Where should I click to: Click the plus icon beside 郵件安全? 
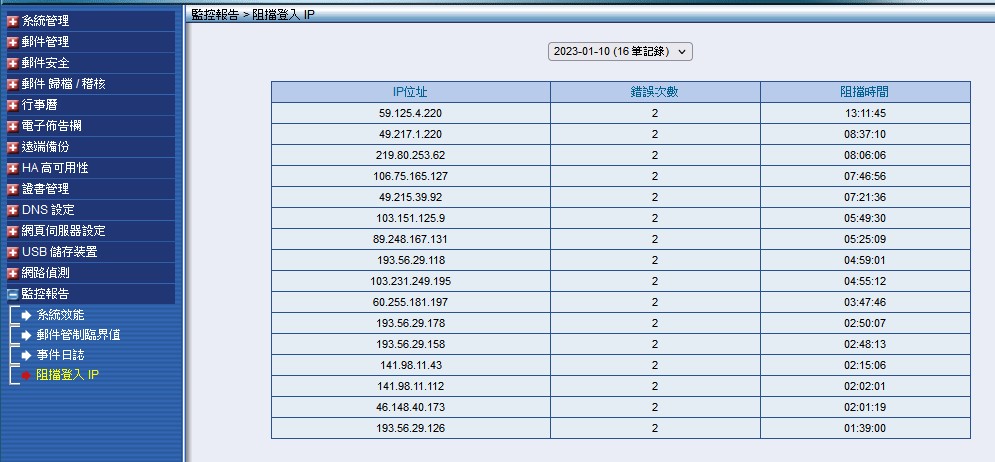(13, 63)
